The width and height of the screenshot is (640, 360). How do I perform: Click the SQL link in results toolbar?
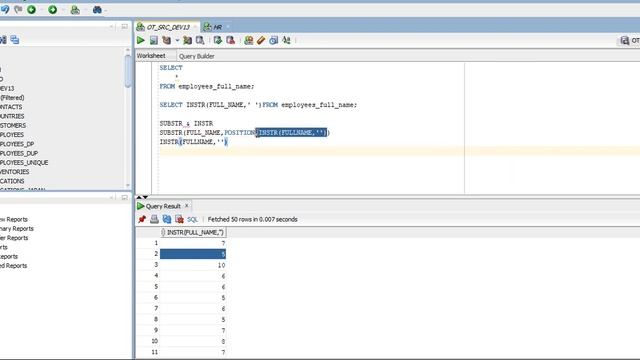coord(192,220)
